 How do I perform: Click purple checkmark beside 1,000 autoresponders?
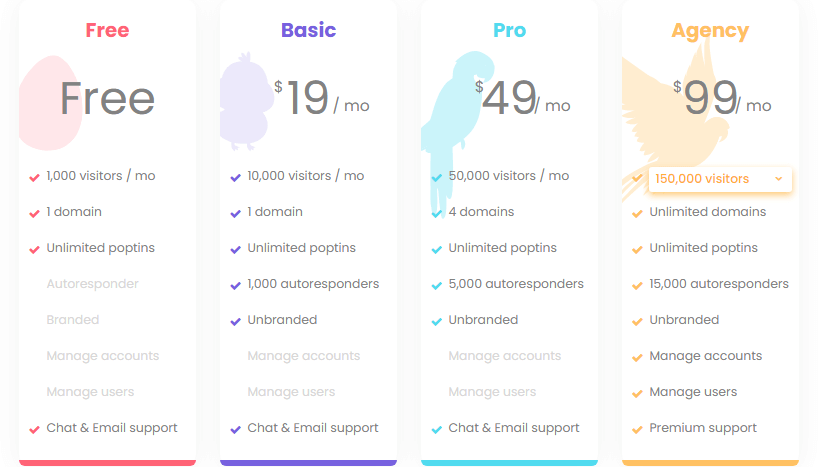[236, 285]
